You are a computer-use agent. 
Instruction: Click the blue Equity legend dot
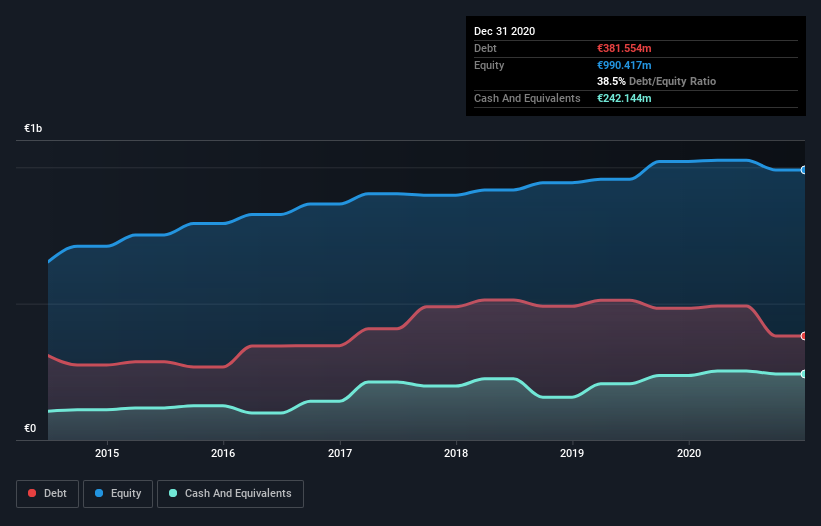point(99,493)
